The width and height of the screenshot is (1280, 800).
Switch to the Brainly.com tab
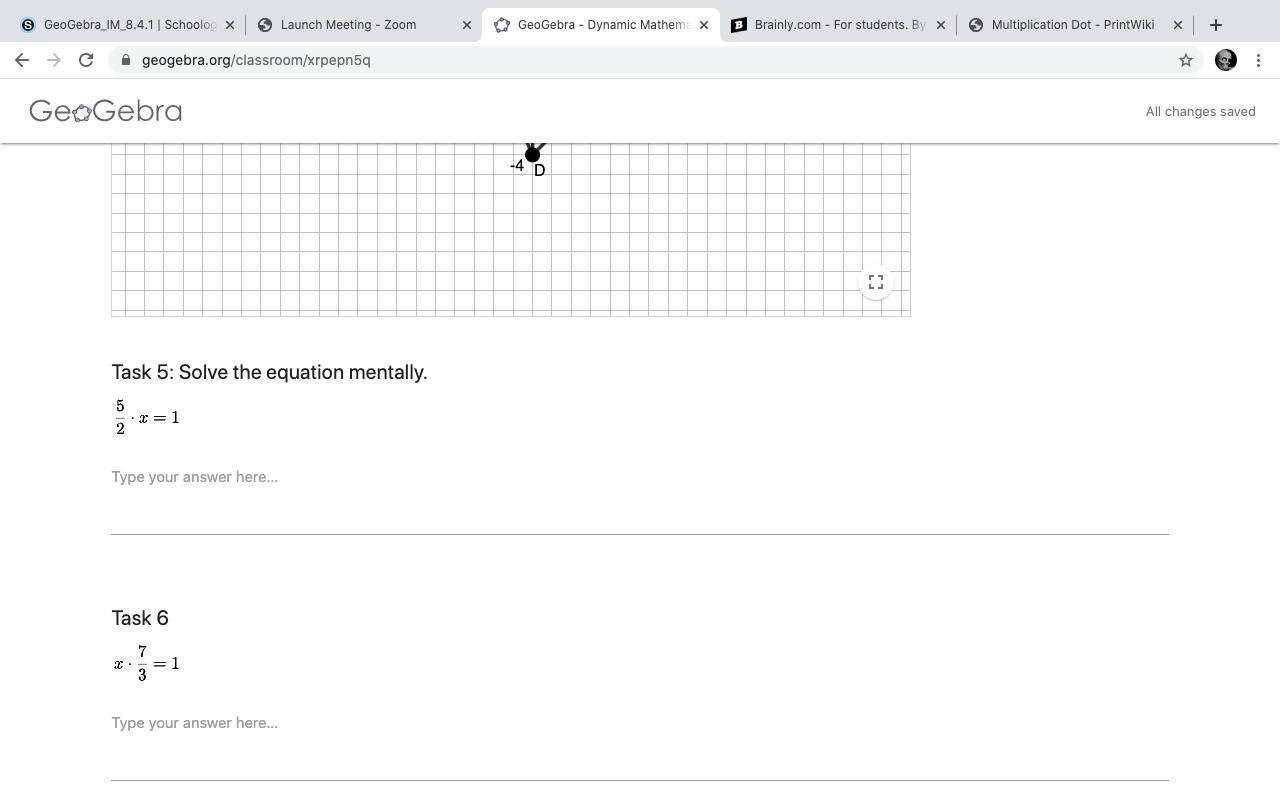[x=838, y=25]
